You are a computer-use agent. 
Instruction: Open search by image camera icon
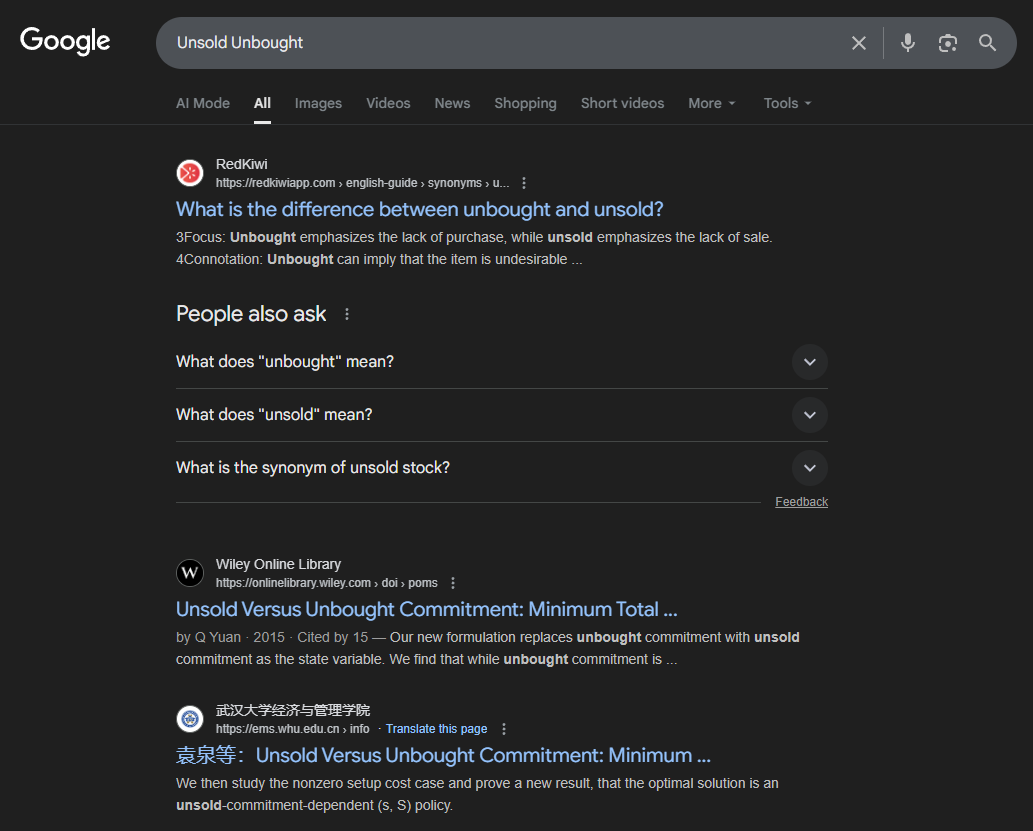(x=947, y=43)
